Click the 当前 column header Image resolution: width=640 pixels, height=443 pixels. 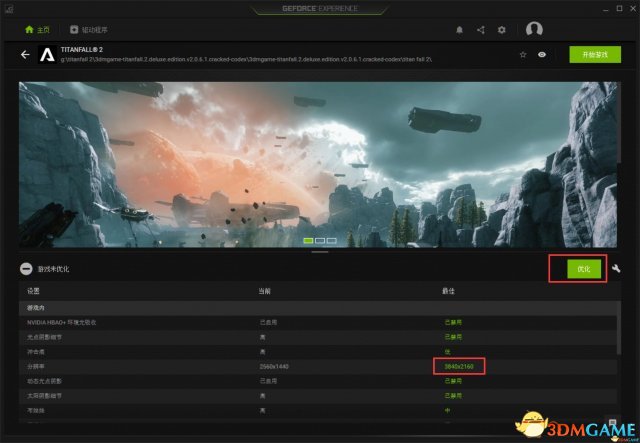[264, 291]
